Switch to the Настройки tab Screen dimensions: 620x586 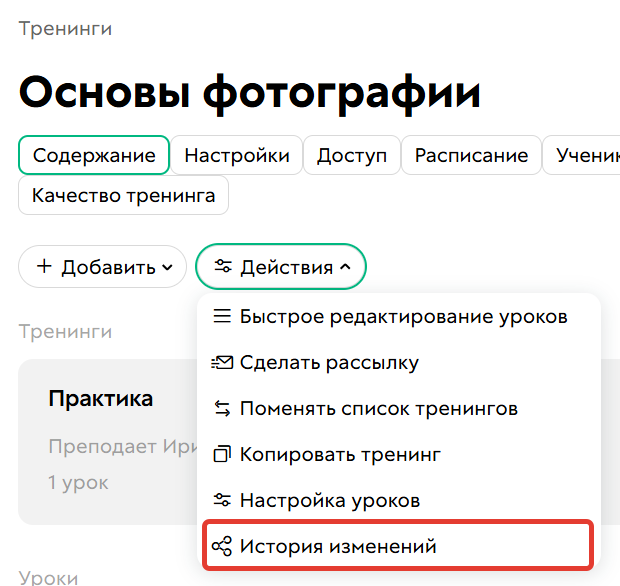point(236,155)
